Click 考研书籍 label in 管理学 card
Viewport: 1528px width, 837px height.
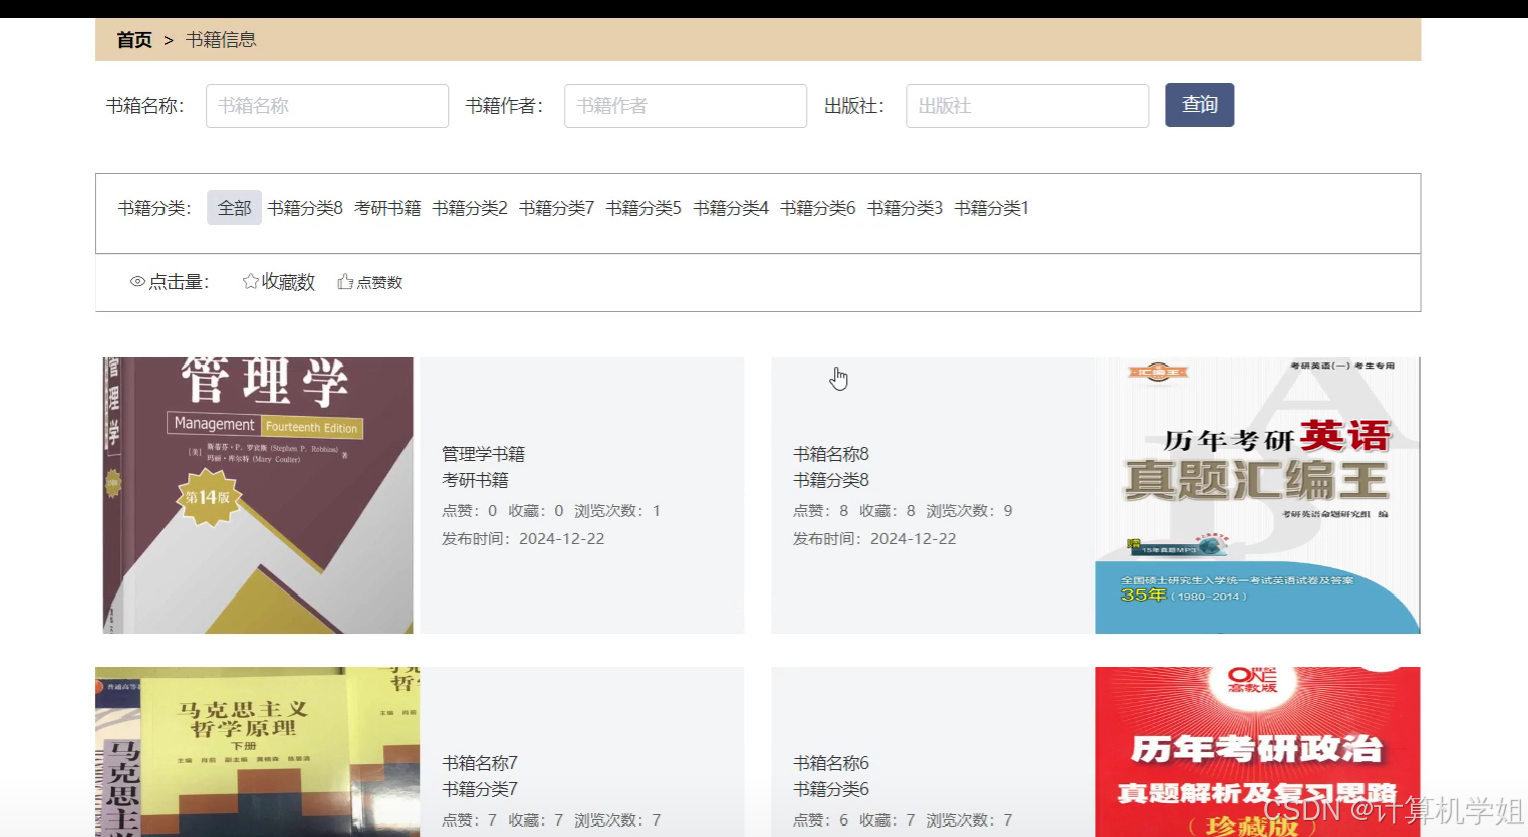click(475, 480)
